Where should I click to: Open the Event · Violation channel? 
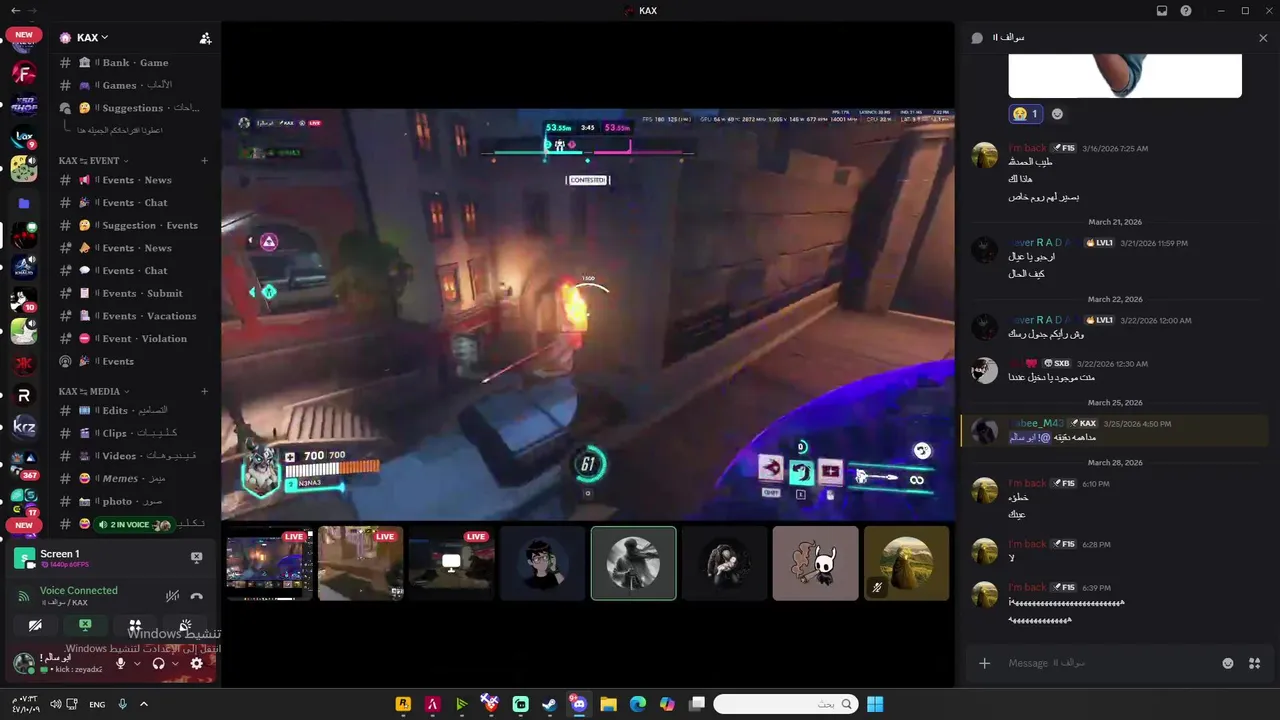[x=135, y=338]
